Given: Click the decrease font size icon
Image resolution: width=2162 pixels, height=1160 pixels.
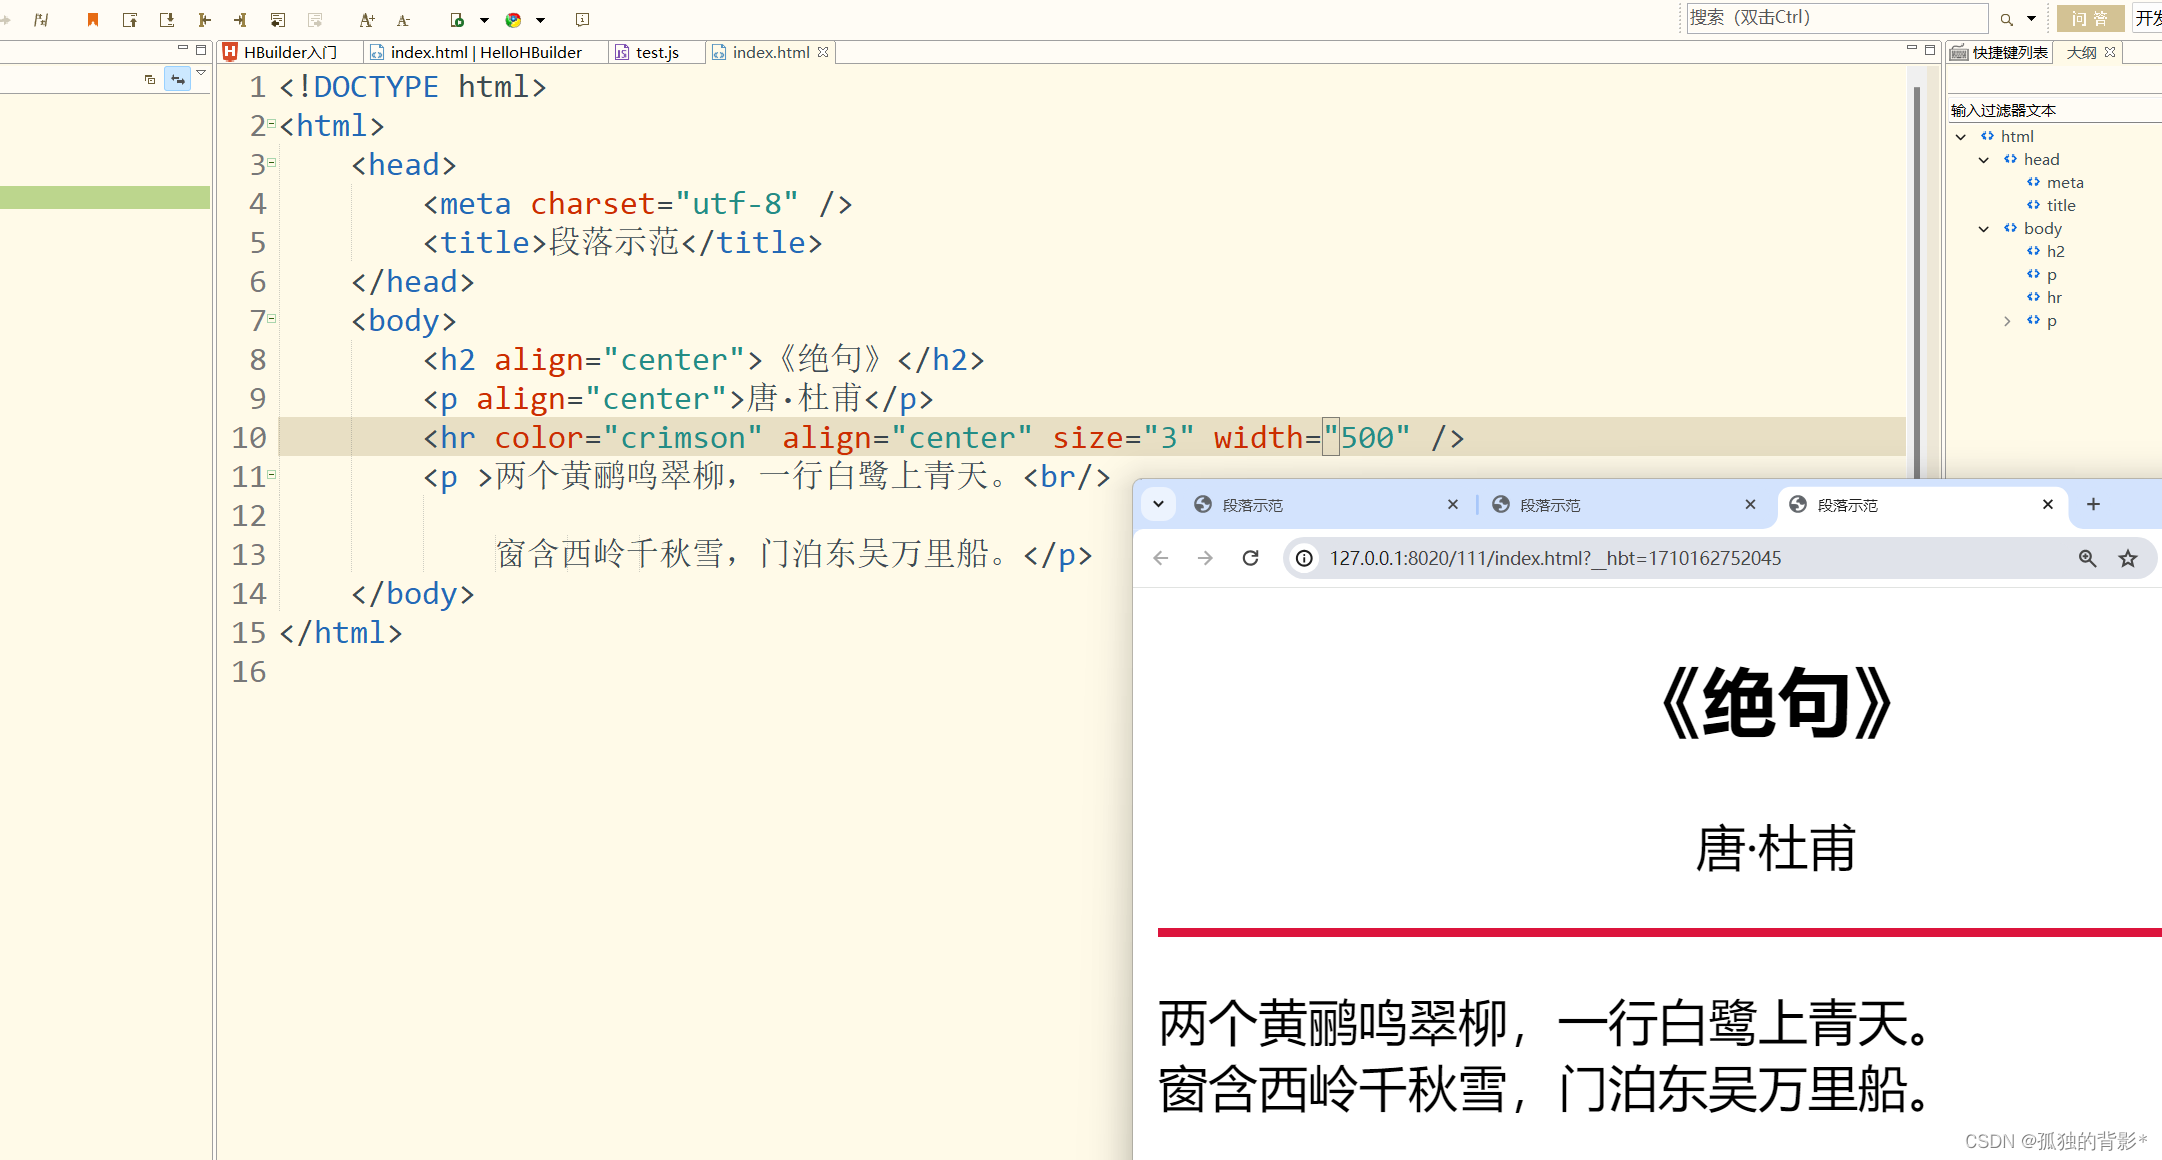Looking at the screenshot, I should coord(403,20).
